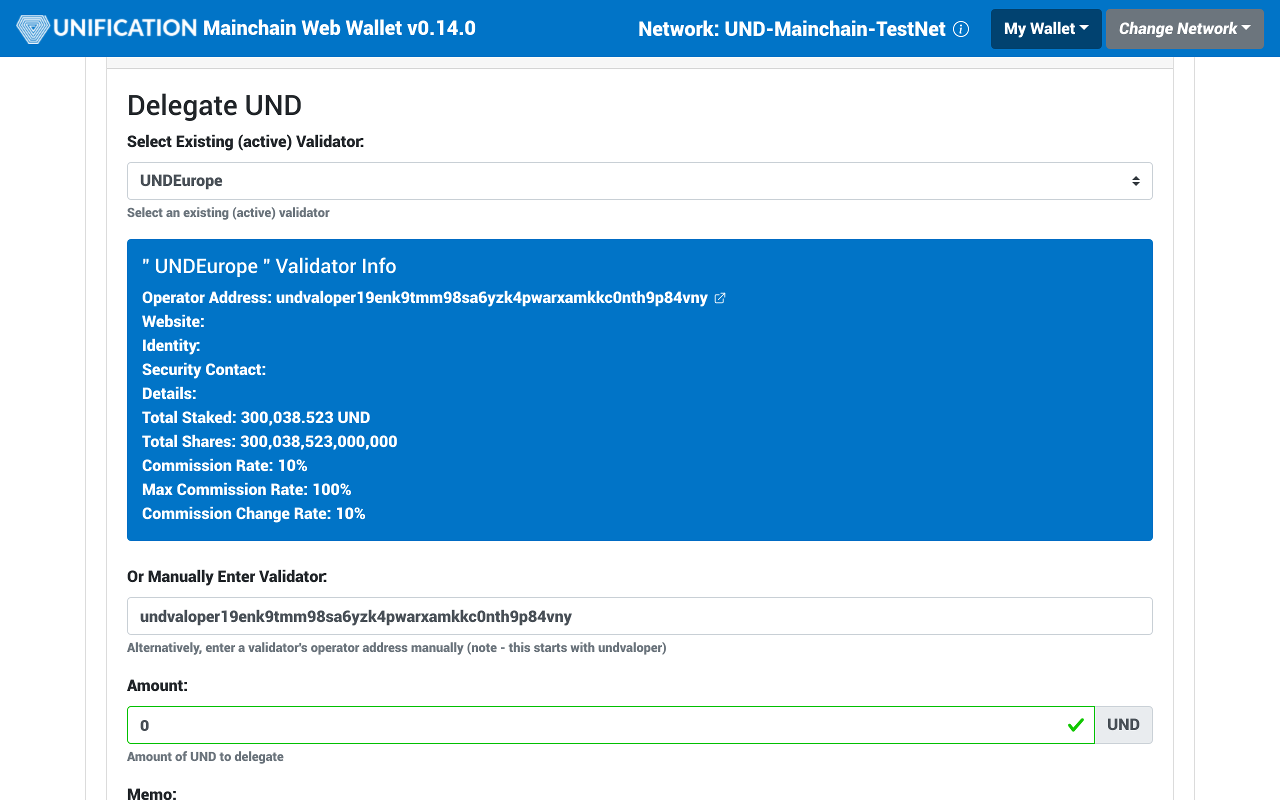
Task: Open the existing validator selection dropdown
Action: (x=639, y=180)
